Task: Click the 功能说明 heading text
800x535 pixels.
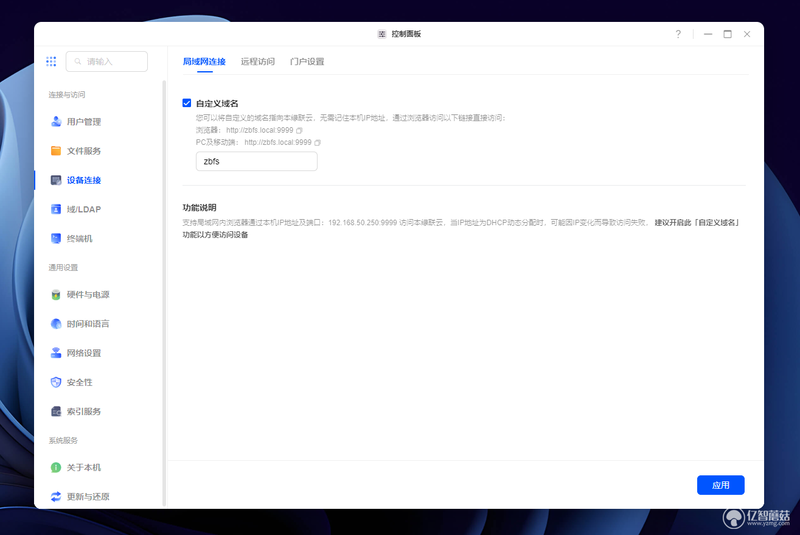Action: point(199,208)
